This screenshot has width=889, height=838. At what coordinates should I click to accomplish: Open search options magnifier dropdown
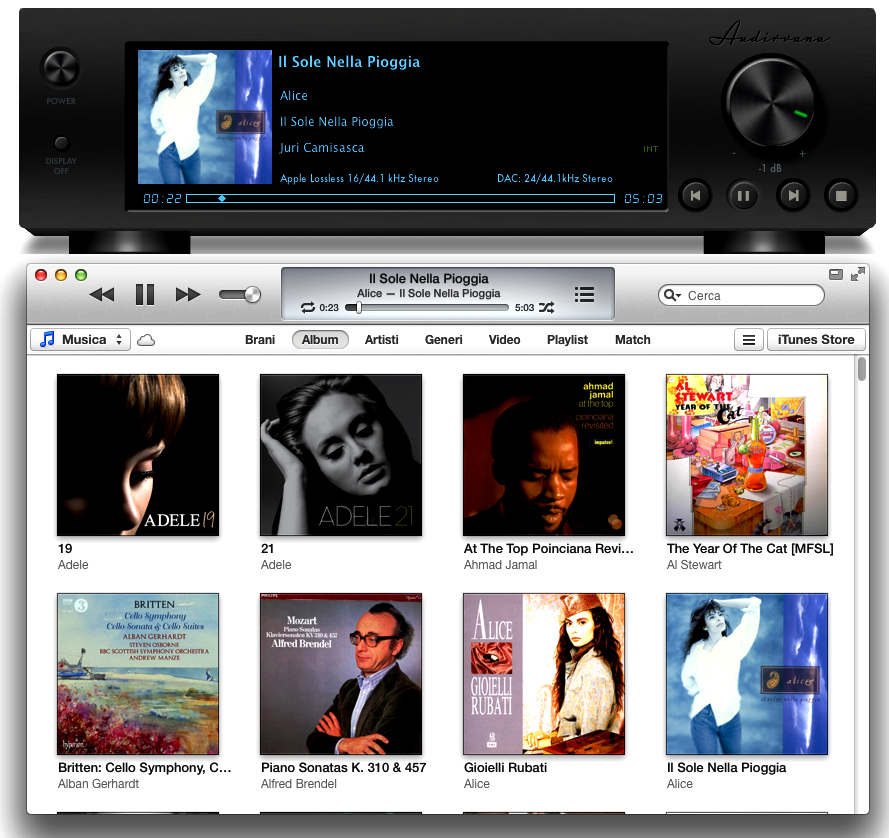point(672,295)
